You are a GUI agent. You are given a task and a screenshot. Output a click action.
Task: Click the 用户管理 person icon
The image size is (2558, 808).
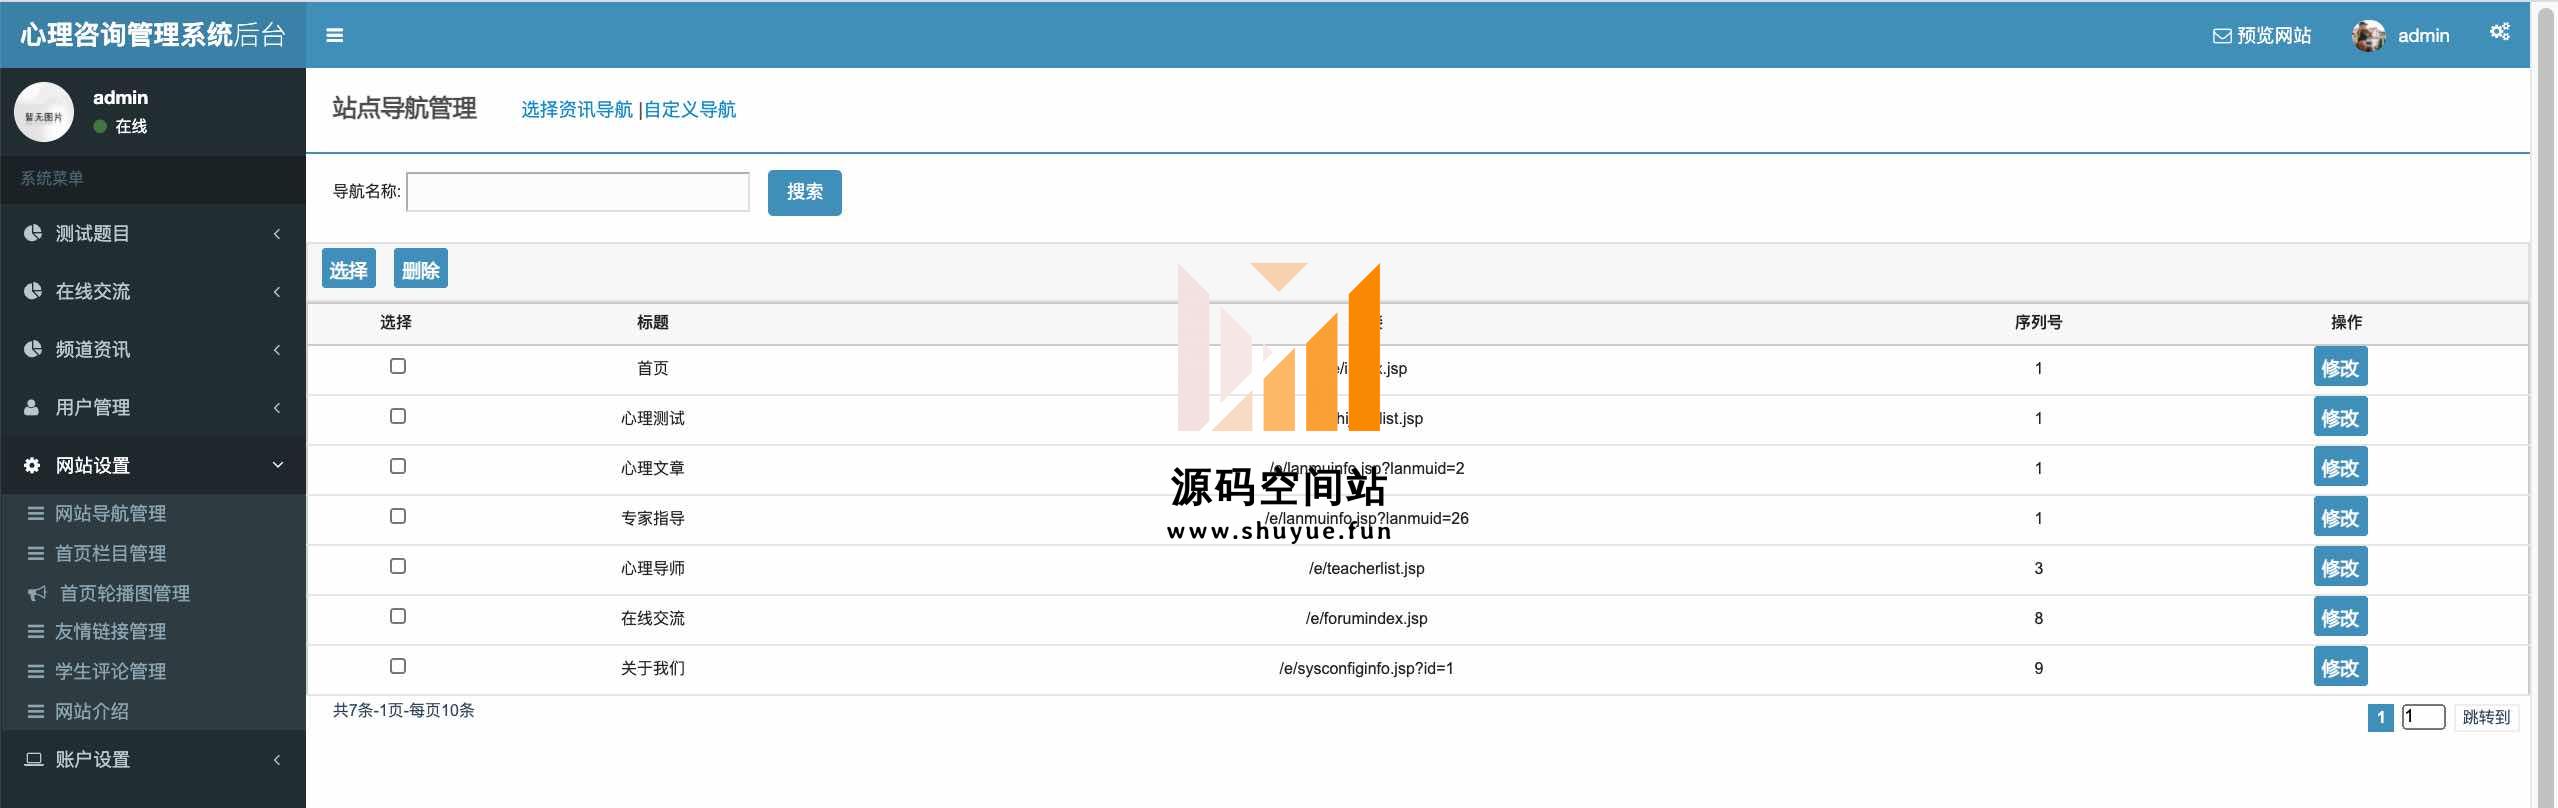tap(32, 407)
